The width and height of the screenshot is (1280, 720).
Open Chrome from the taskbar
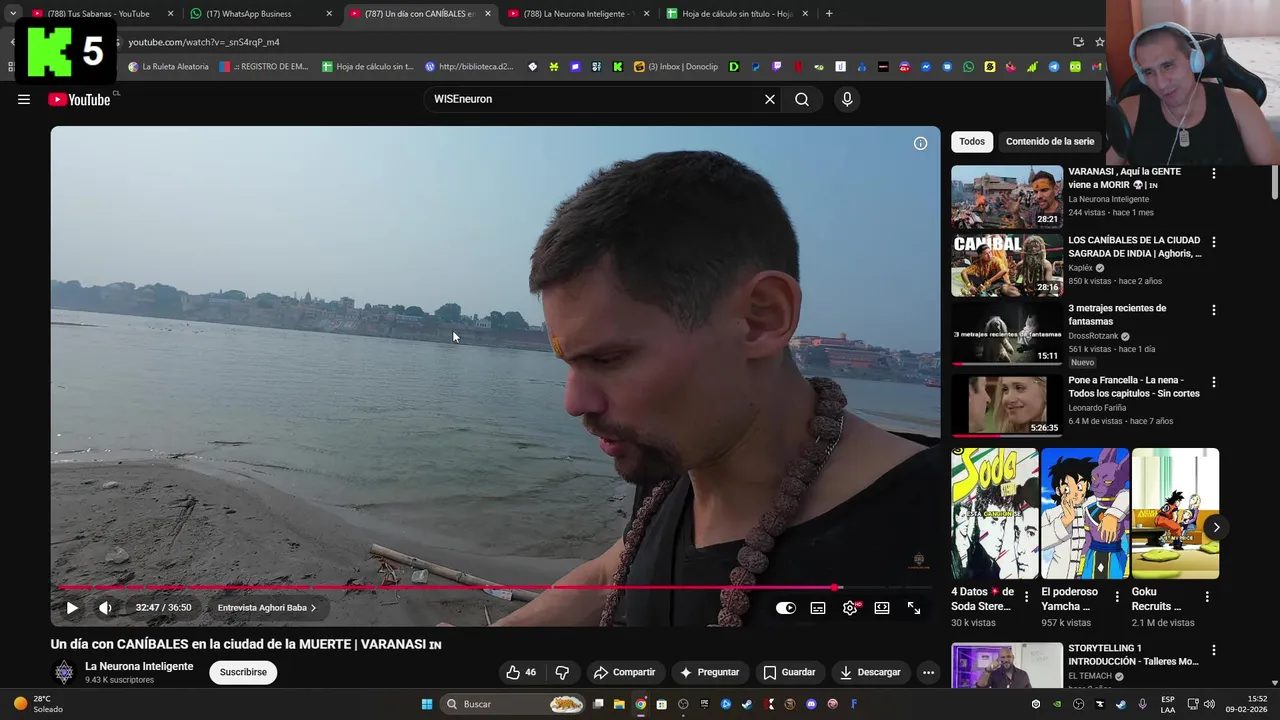[640, 704]
